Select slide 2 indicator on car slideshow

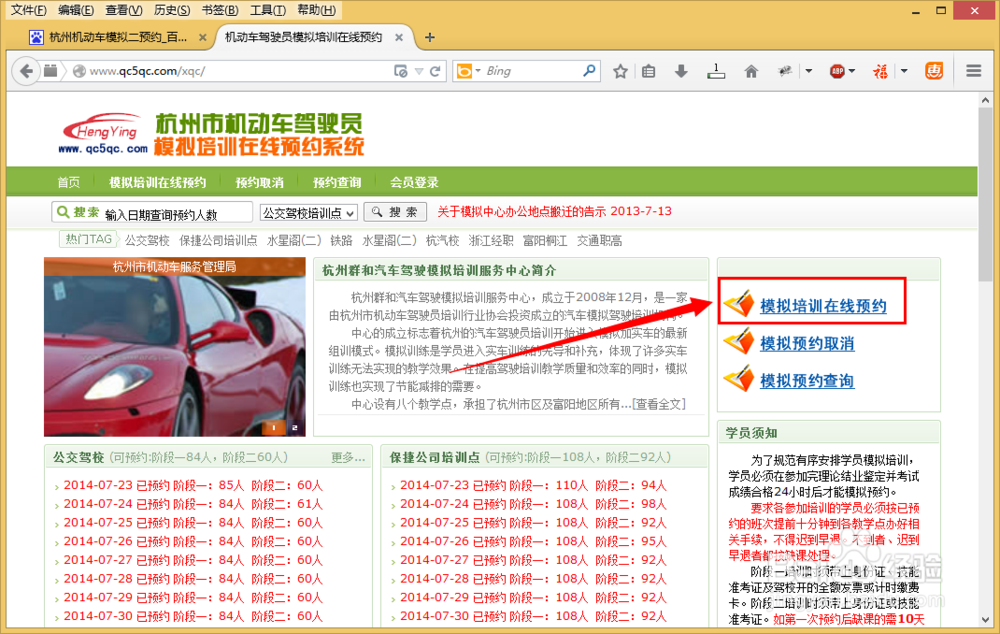click(x=295, y=427)
